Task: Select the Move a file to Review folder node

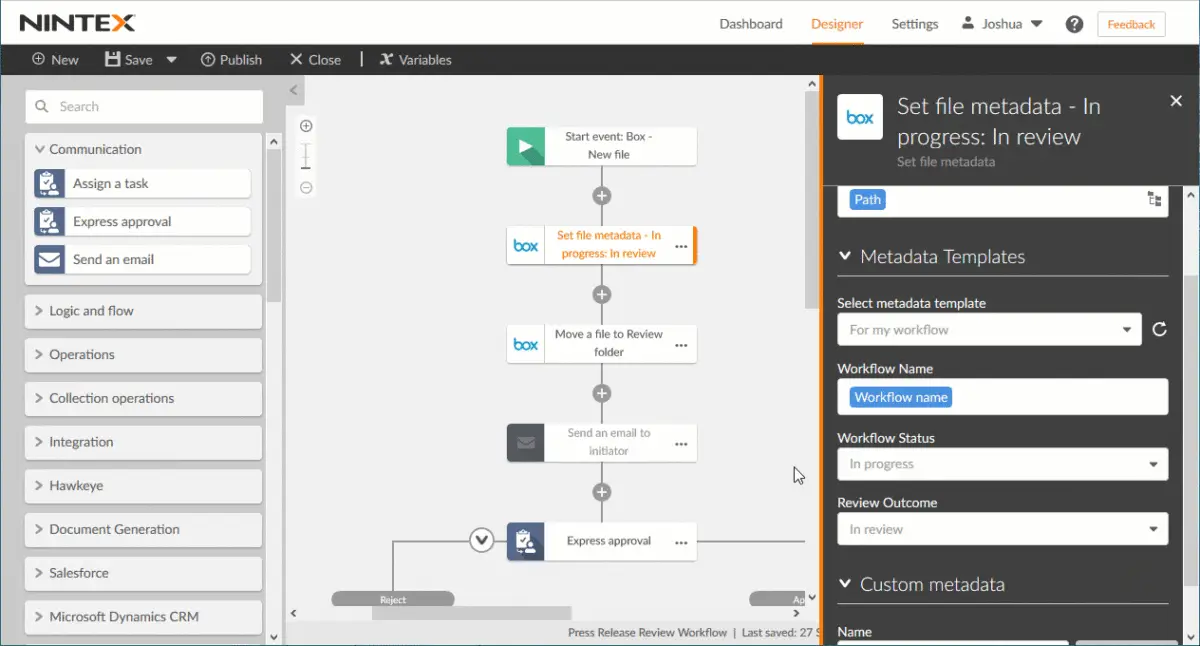Action: point(601,343)
